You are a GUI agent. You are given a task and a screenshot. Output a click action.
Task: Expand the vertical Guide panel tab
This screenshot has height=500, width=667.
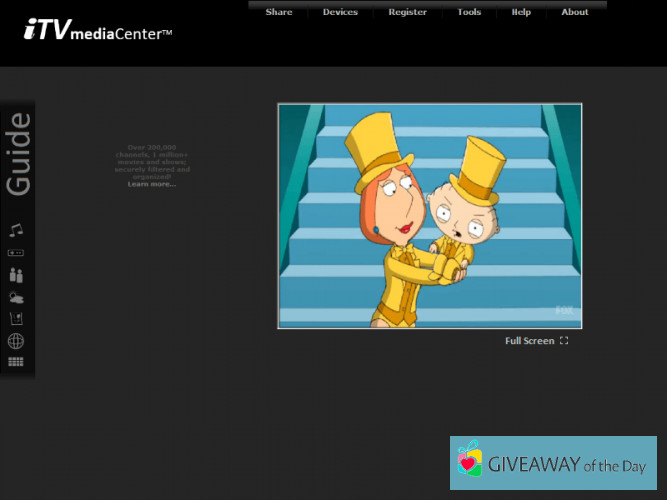point(18,154)
